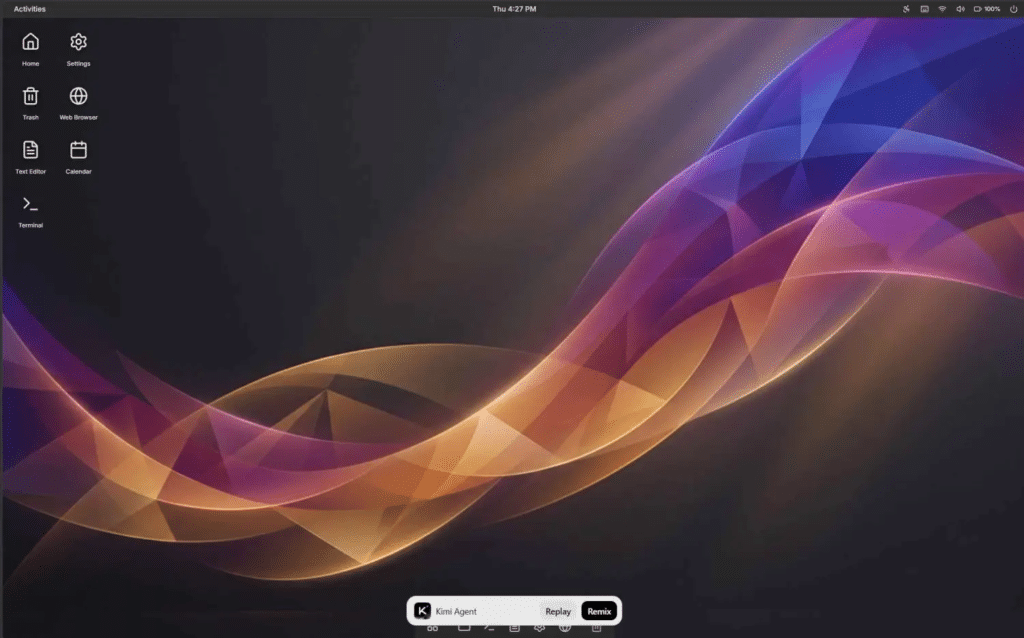The width and height of the screenshot is (1024, 638).
Task: Click the Wi-Fi network indicator
Action: (x=942, y=9)
